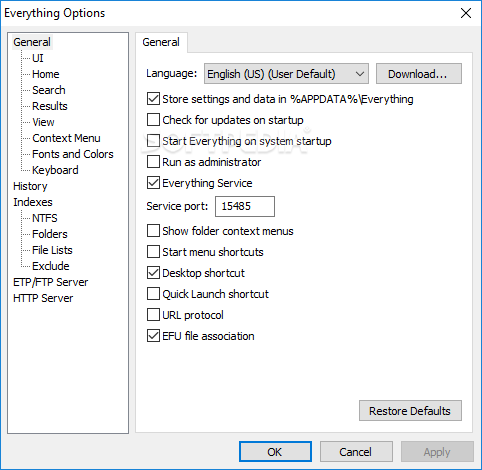Open the UI settings page
The height and width of the screenshot is (470, 482).
[38, 58]
